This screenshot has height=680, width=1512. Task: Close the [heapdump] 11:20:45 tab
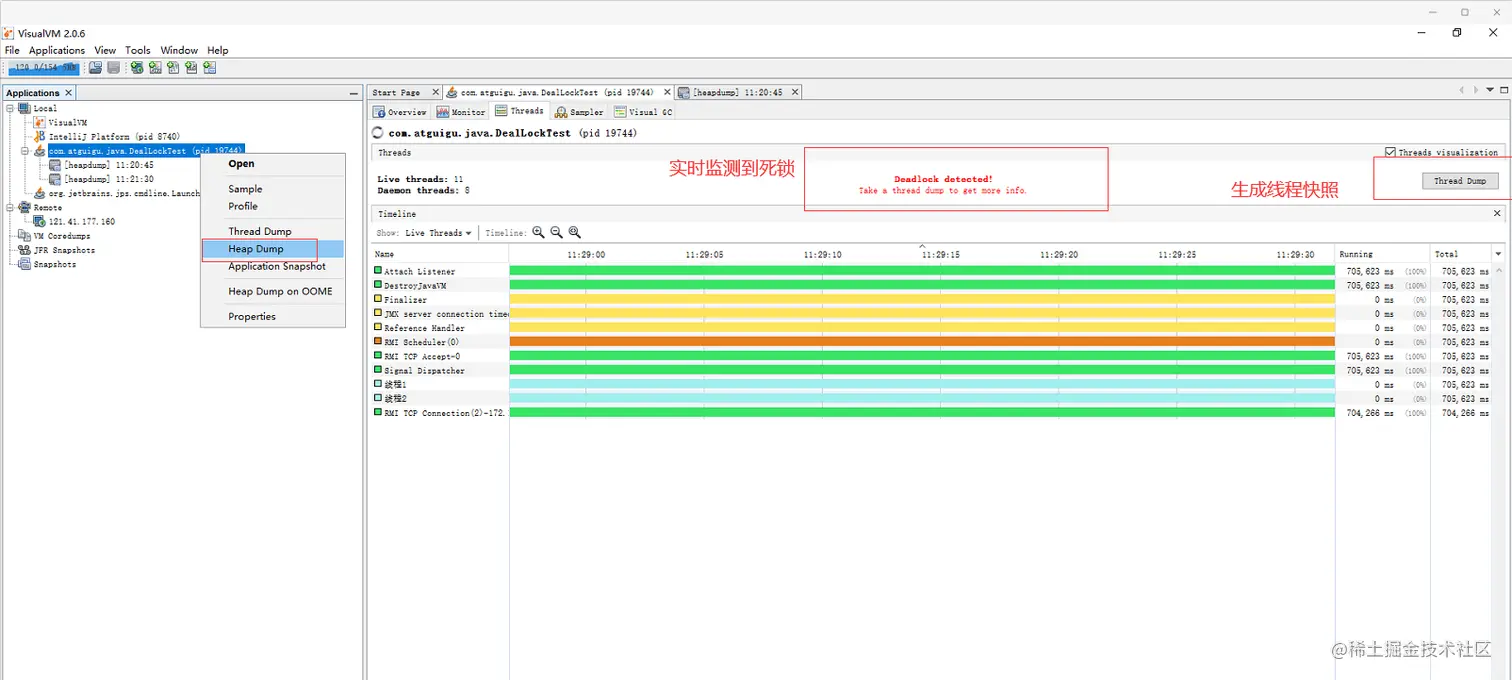tap(795, 92)
